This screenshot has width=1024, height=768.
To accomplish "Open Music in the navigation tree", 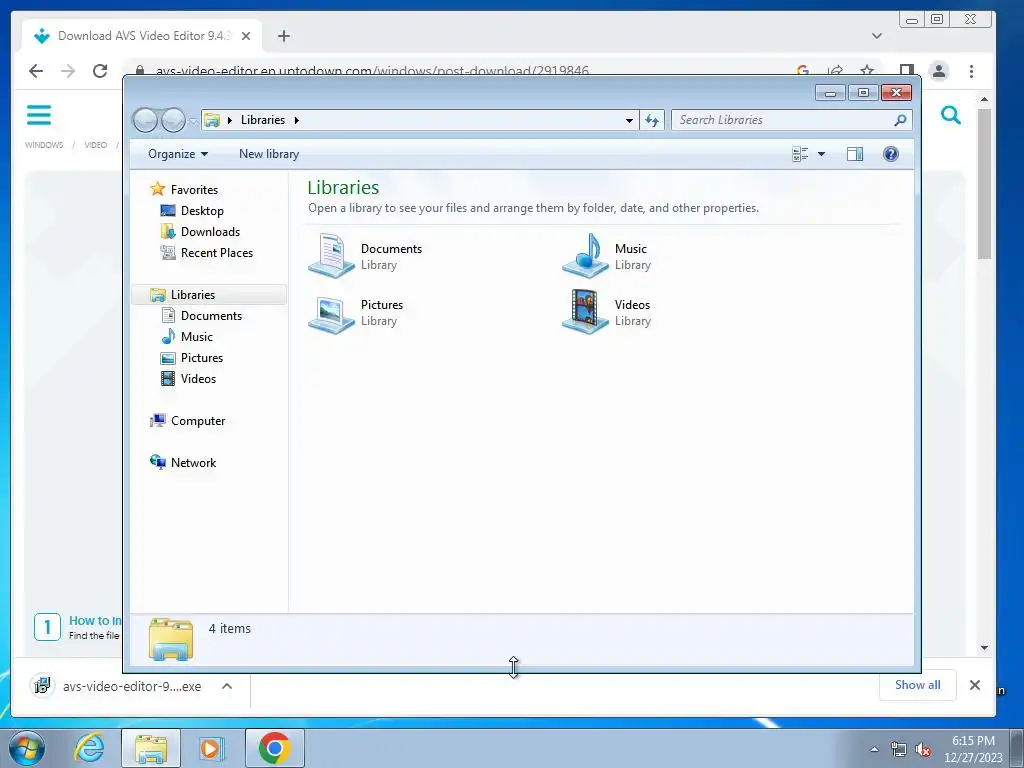I will coord(197,336).
